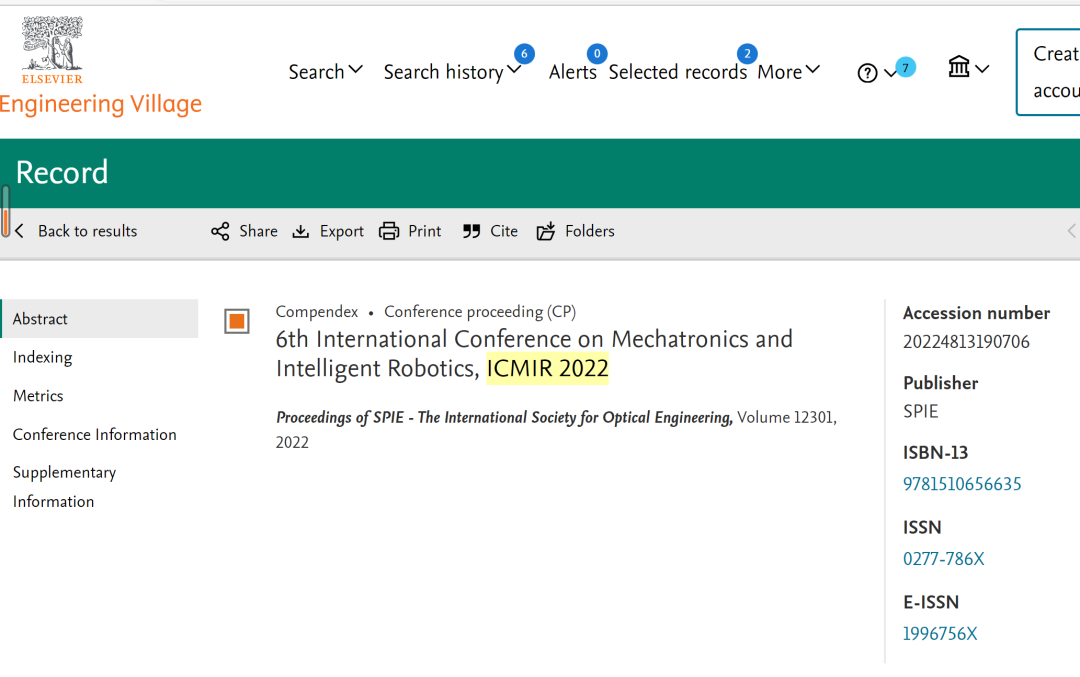Click the Cite quotation marks icon

(x=472, y=231)
